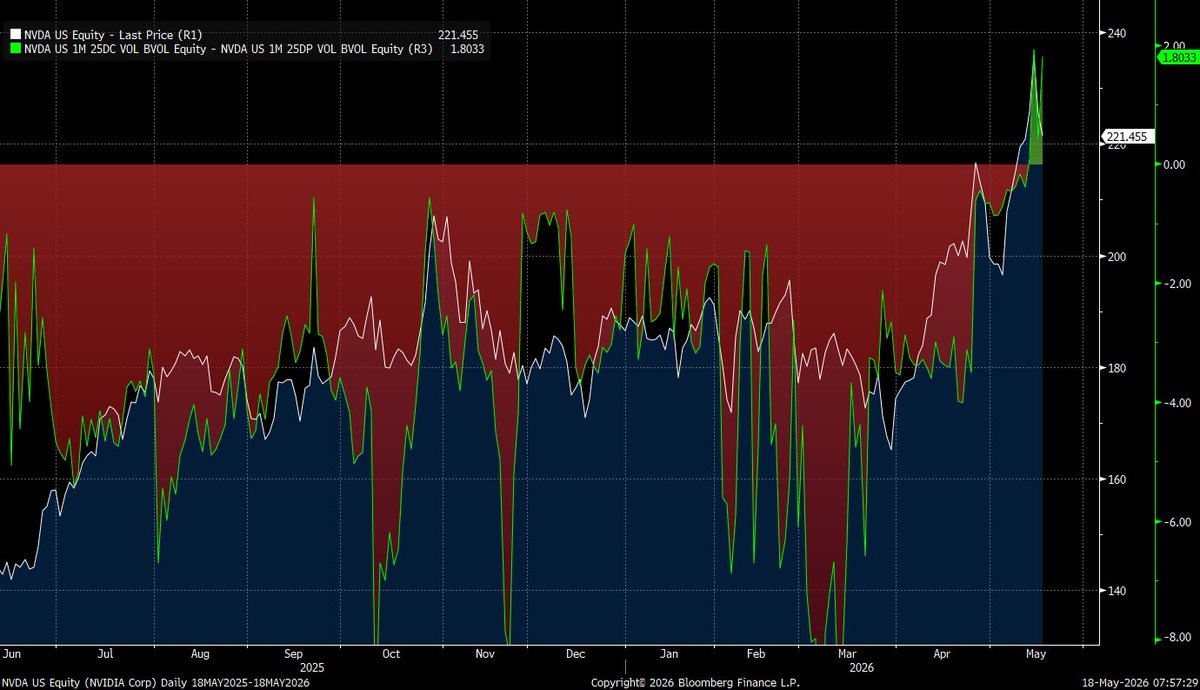Click the Nov month label
This screenshot has width=1200, height=690.
[485, 653]
